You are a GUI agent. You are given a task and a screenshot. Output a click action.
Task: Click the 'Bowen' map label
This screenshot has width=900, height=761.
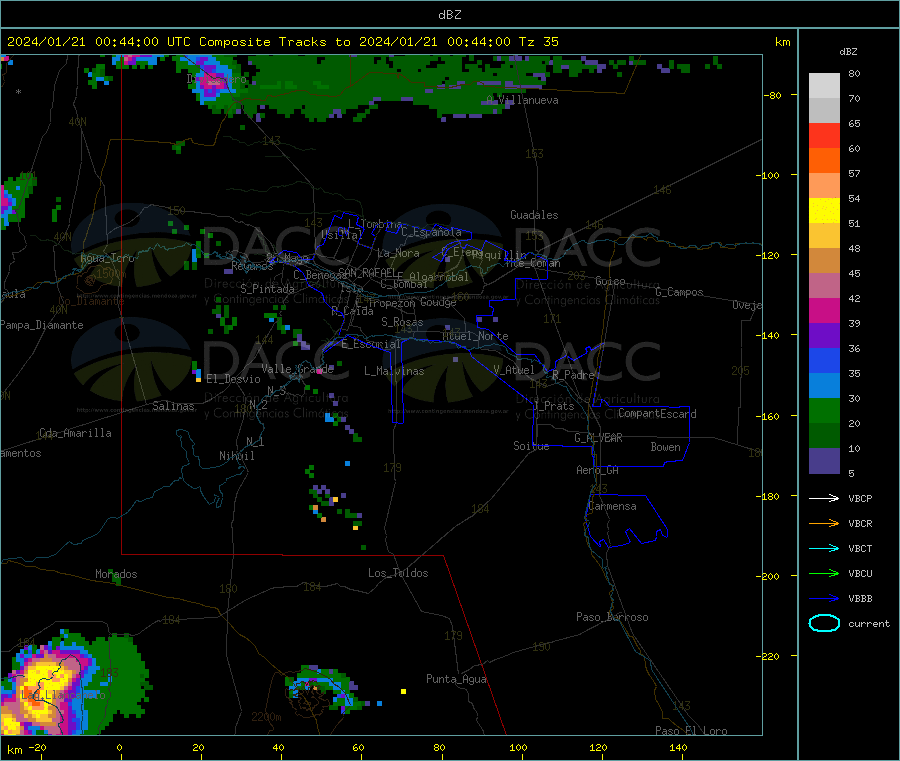pyautogui.click(x=665, y=447)
